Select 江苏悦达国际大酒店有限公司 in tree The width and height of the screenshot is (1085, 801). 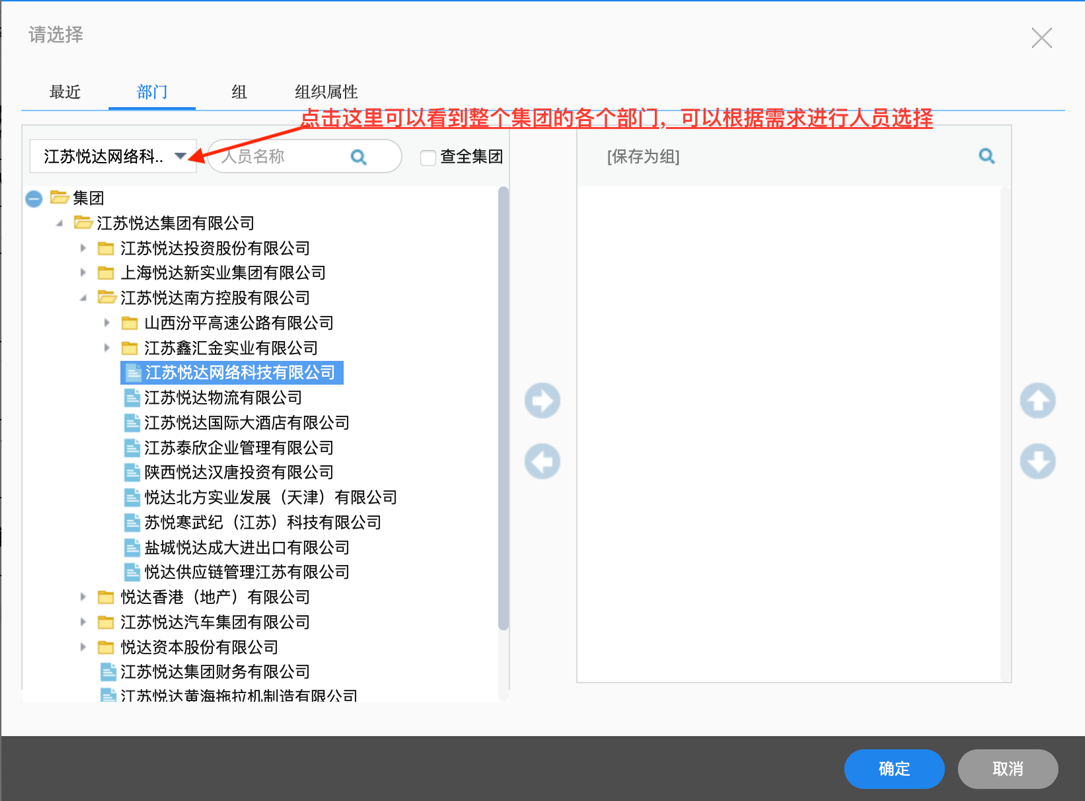pyautogui.click(x=246, y=422)
